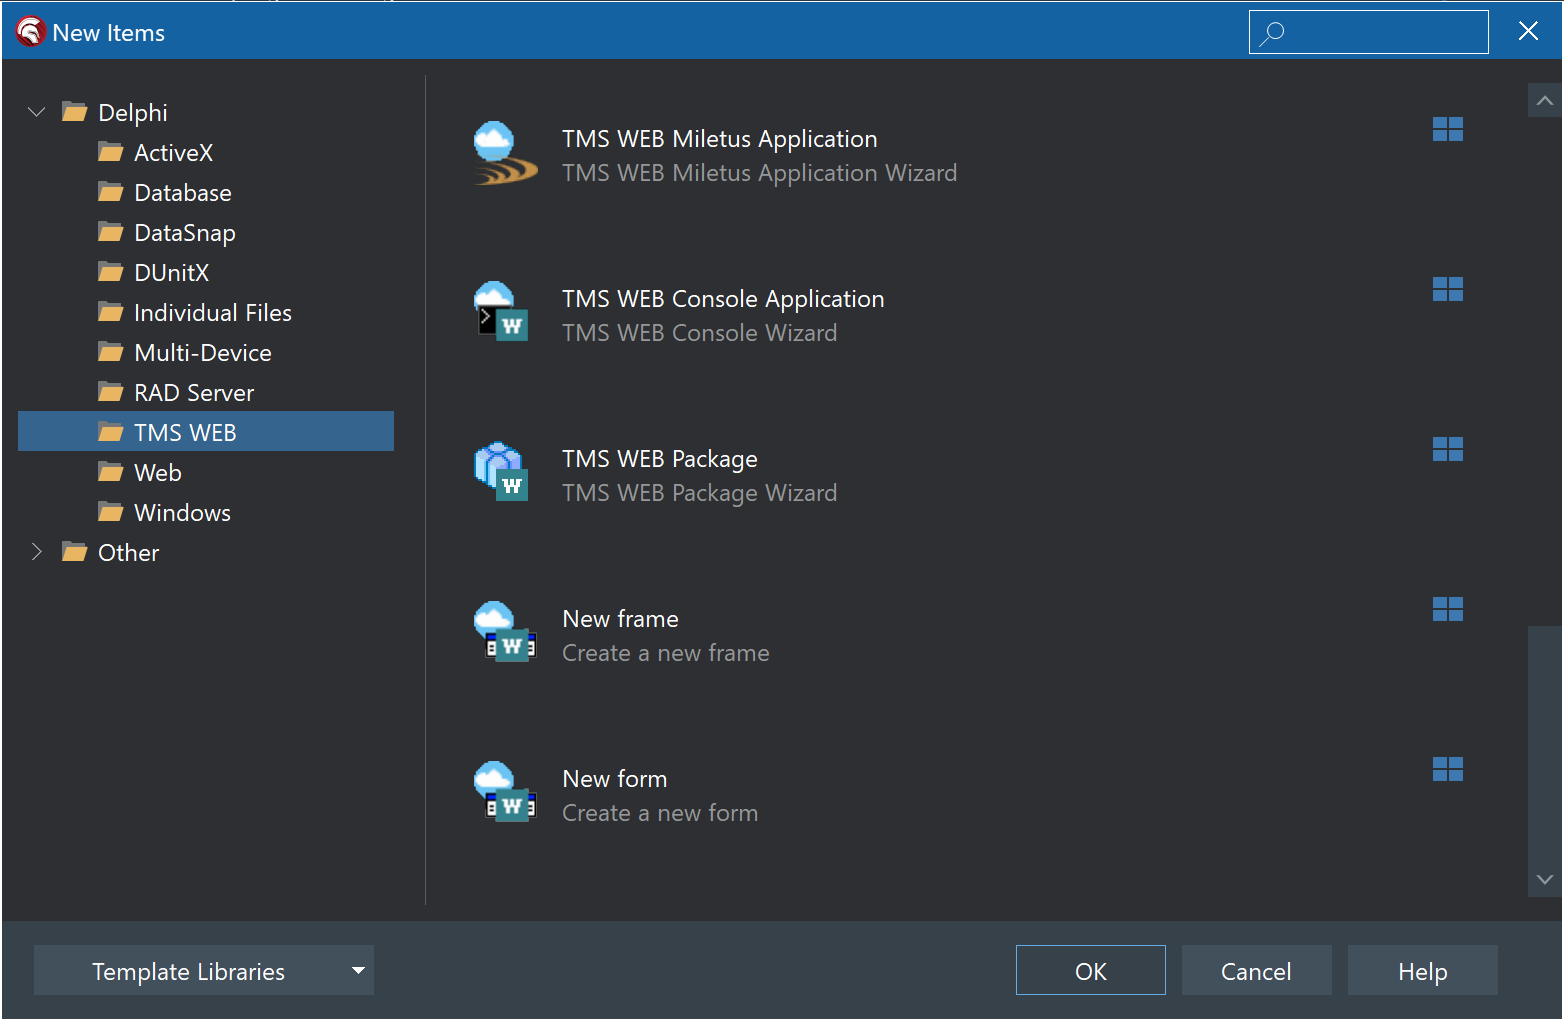This screenshot has height=1020, width=1564.
Task: Click the TMS WEB Package icon
Action: pyautogui.click(x=501, y=472)
